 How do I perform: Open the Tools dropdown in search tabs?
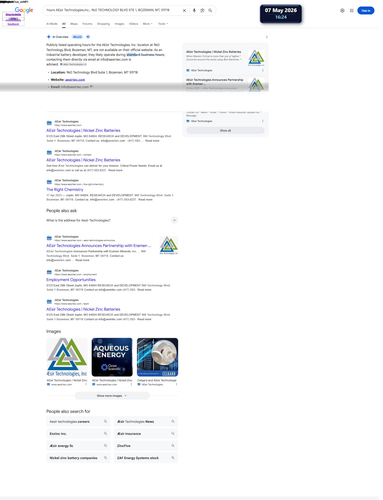click(163, 24)
